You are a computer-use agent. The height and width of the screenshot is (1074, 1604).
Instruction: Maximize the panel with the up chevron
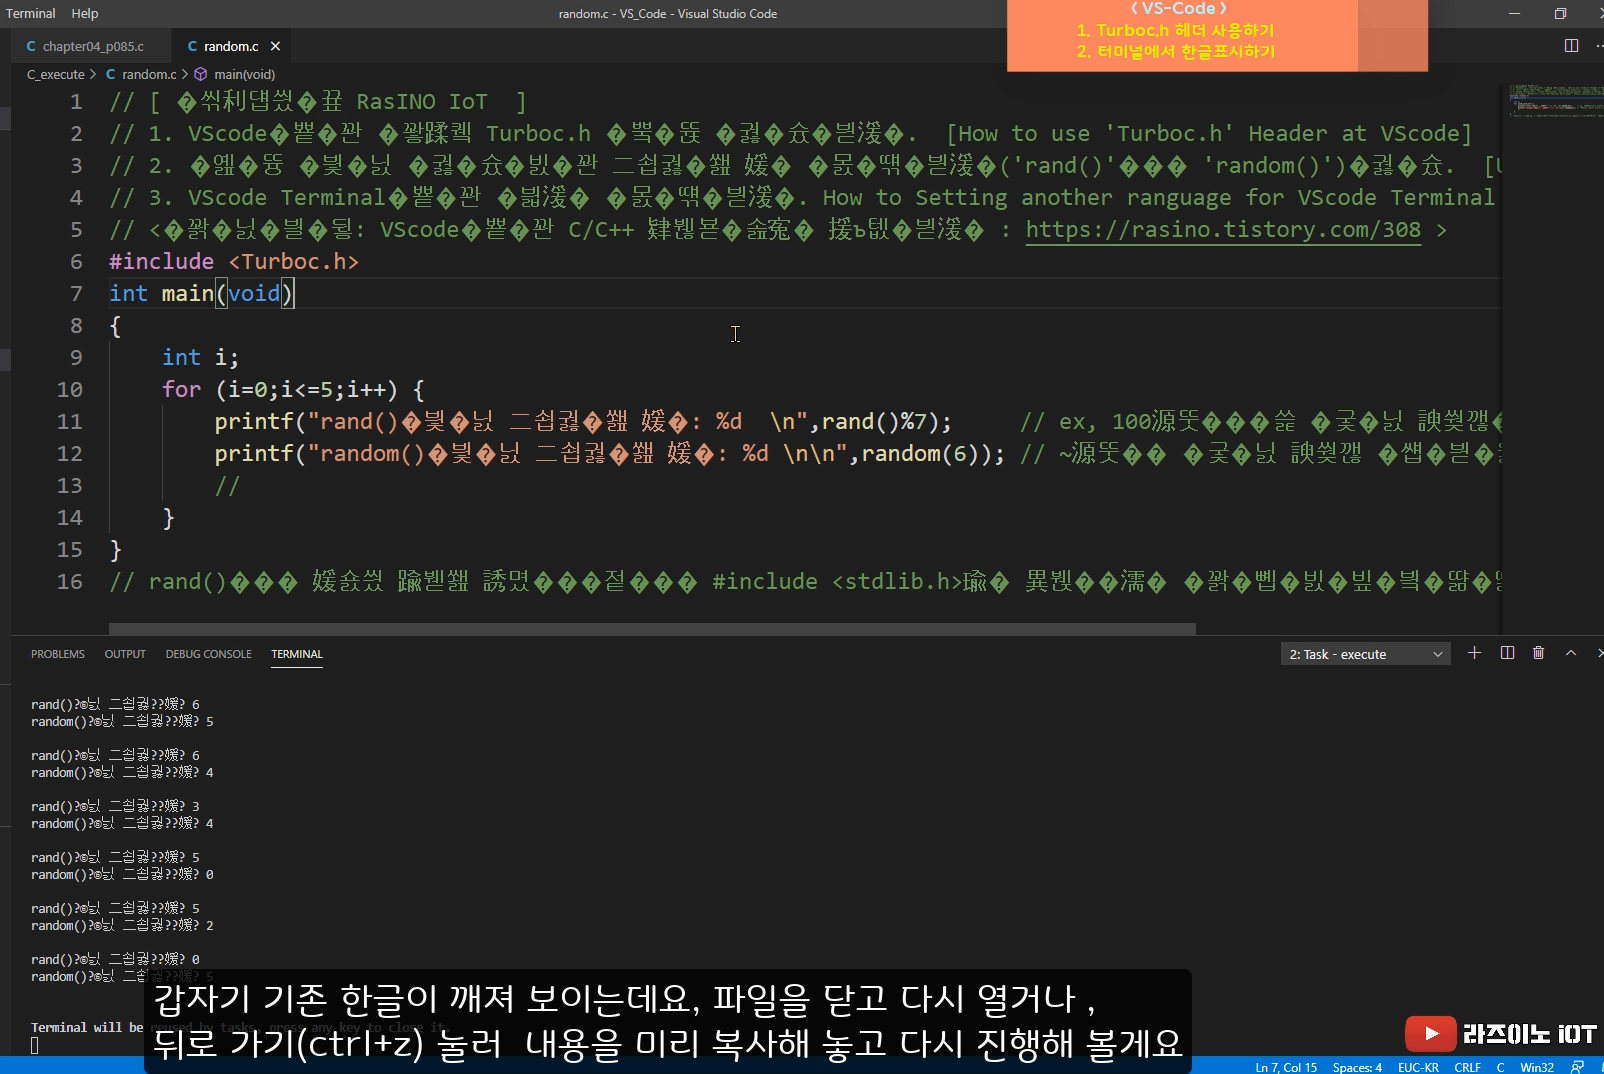(1571, 653)
